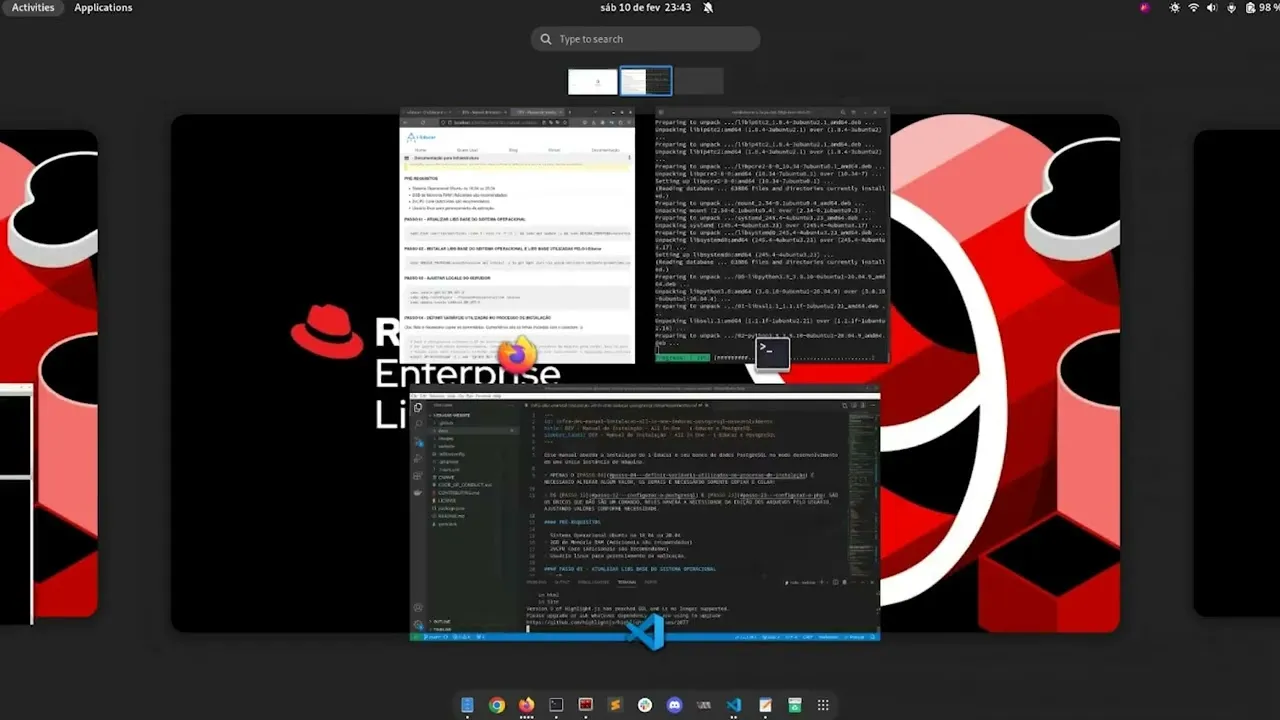Launch Google Chrome from the dock
The image size is (1280, 720).
click(497, 705)
